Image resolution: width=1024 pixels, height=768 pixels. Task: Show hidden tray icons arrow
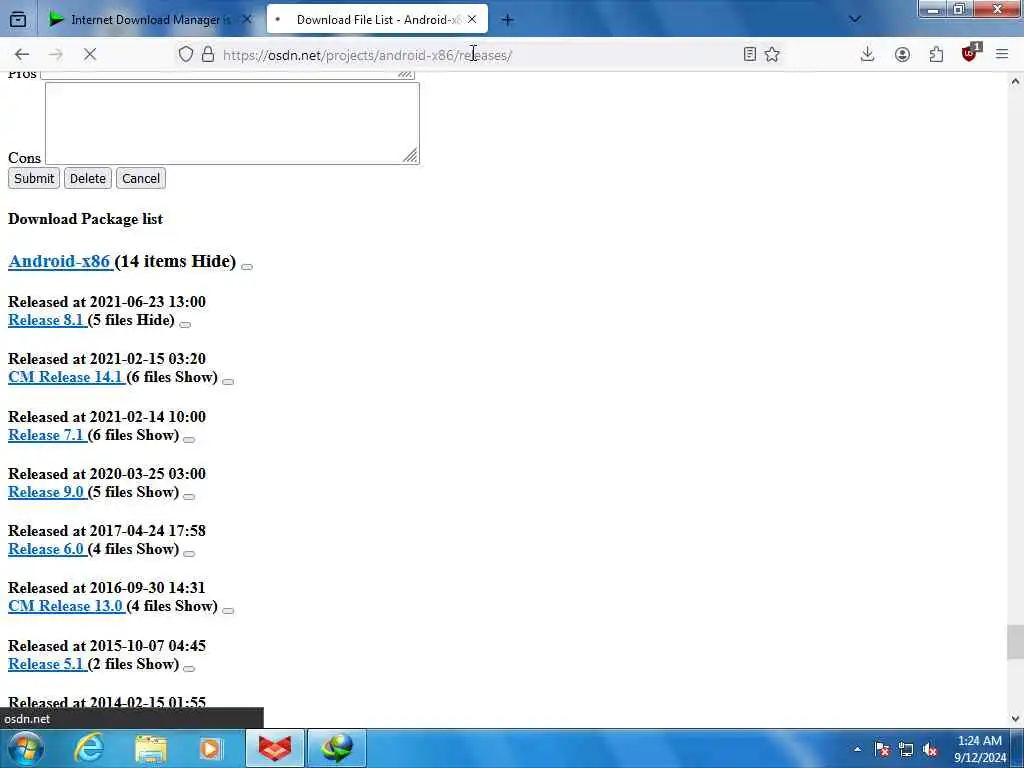click(x=857, y=749)
